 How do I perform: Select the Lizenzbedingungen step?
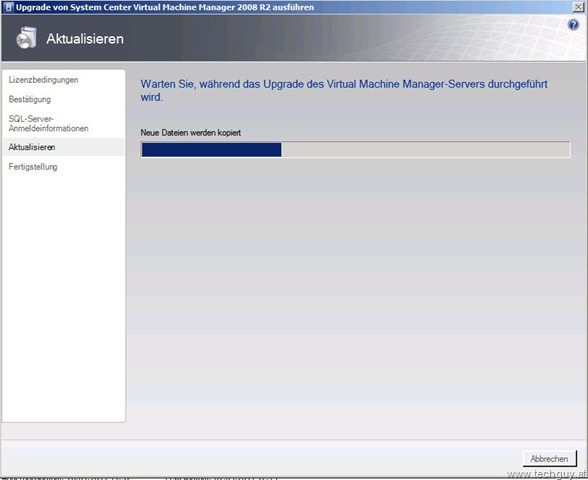coord(44,80)
